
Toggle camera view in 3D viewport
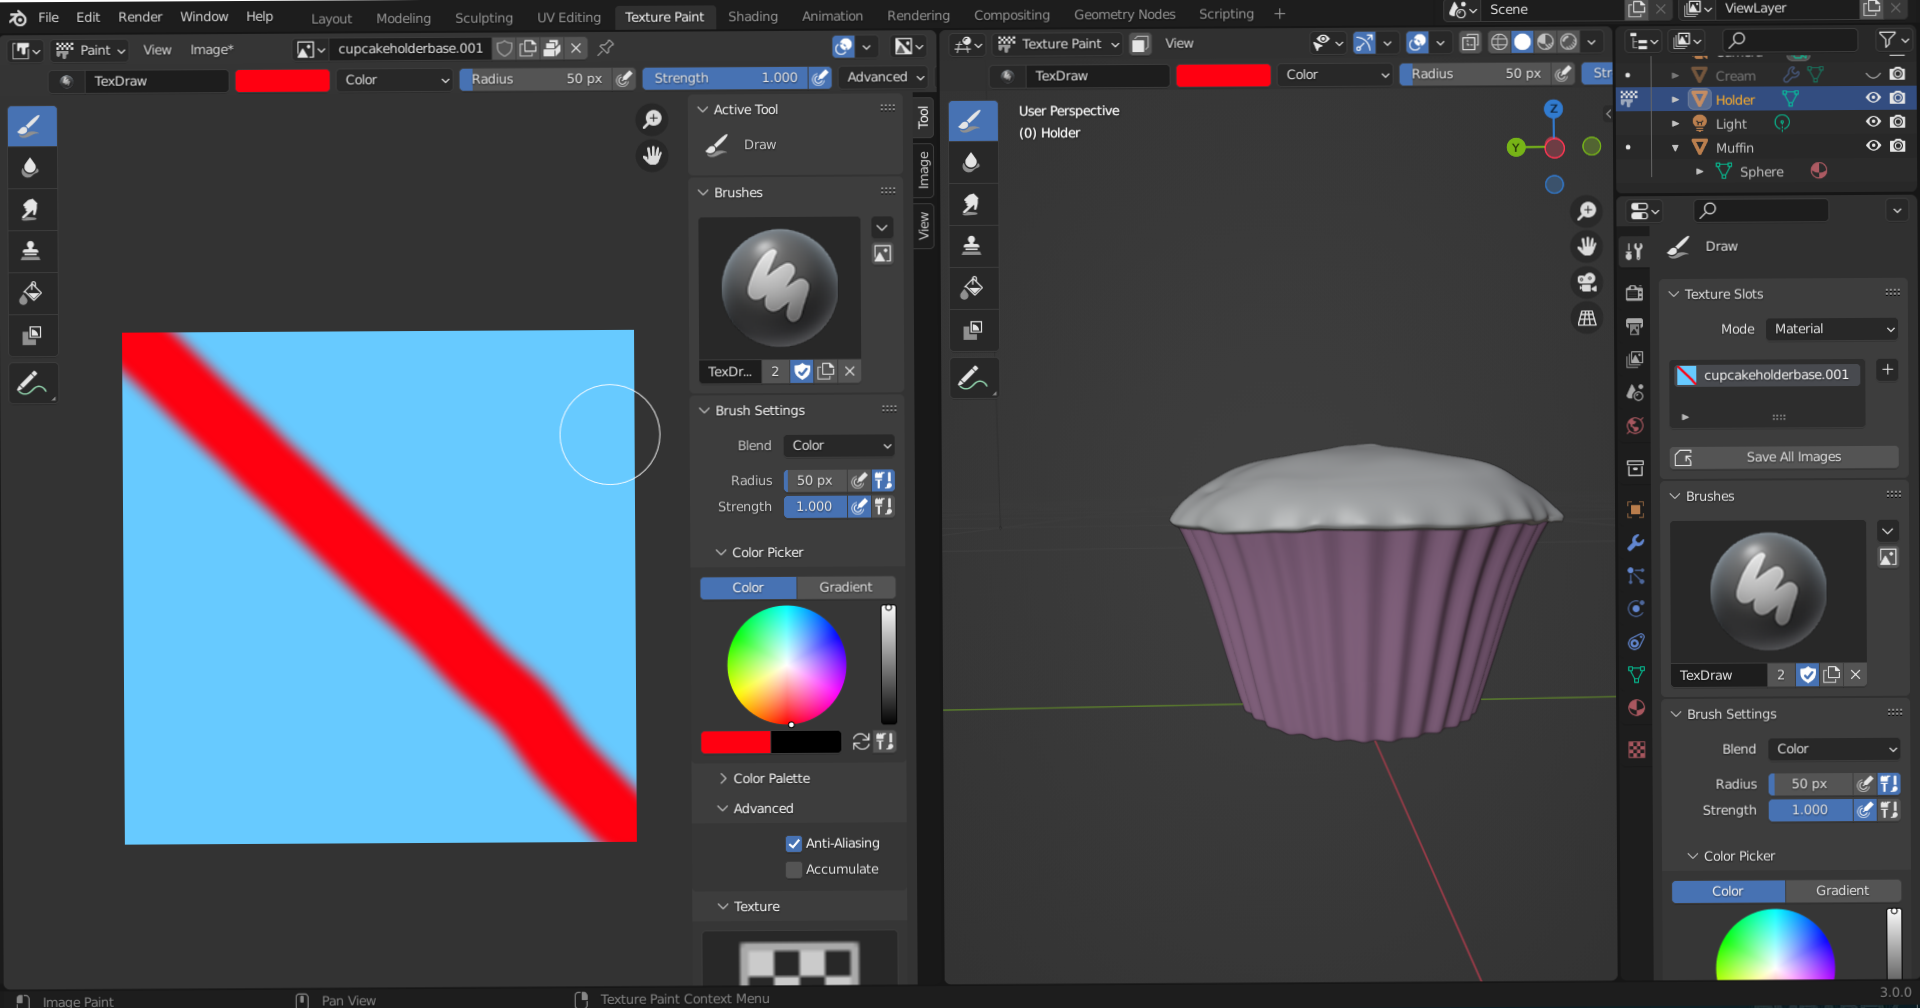[x=1587, y=282]
